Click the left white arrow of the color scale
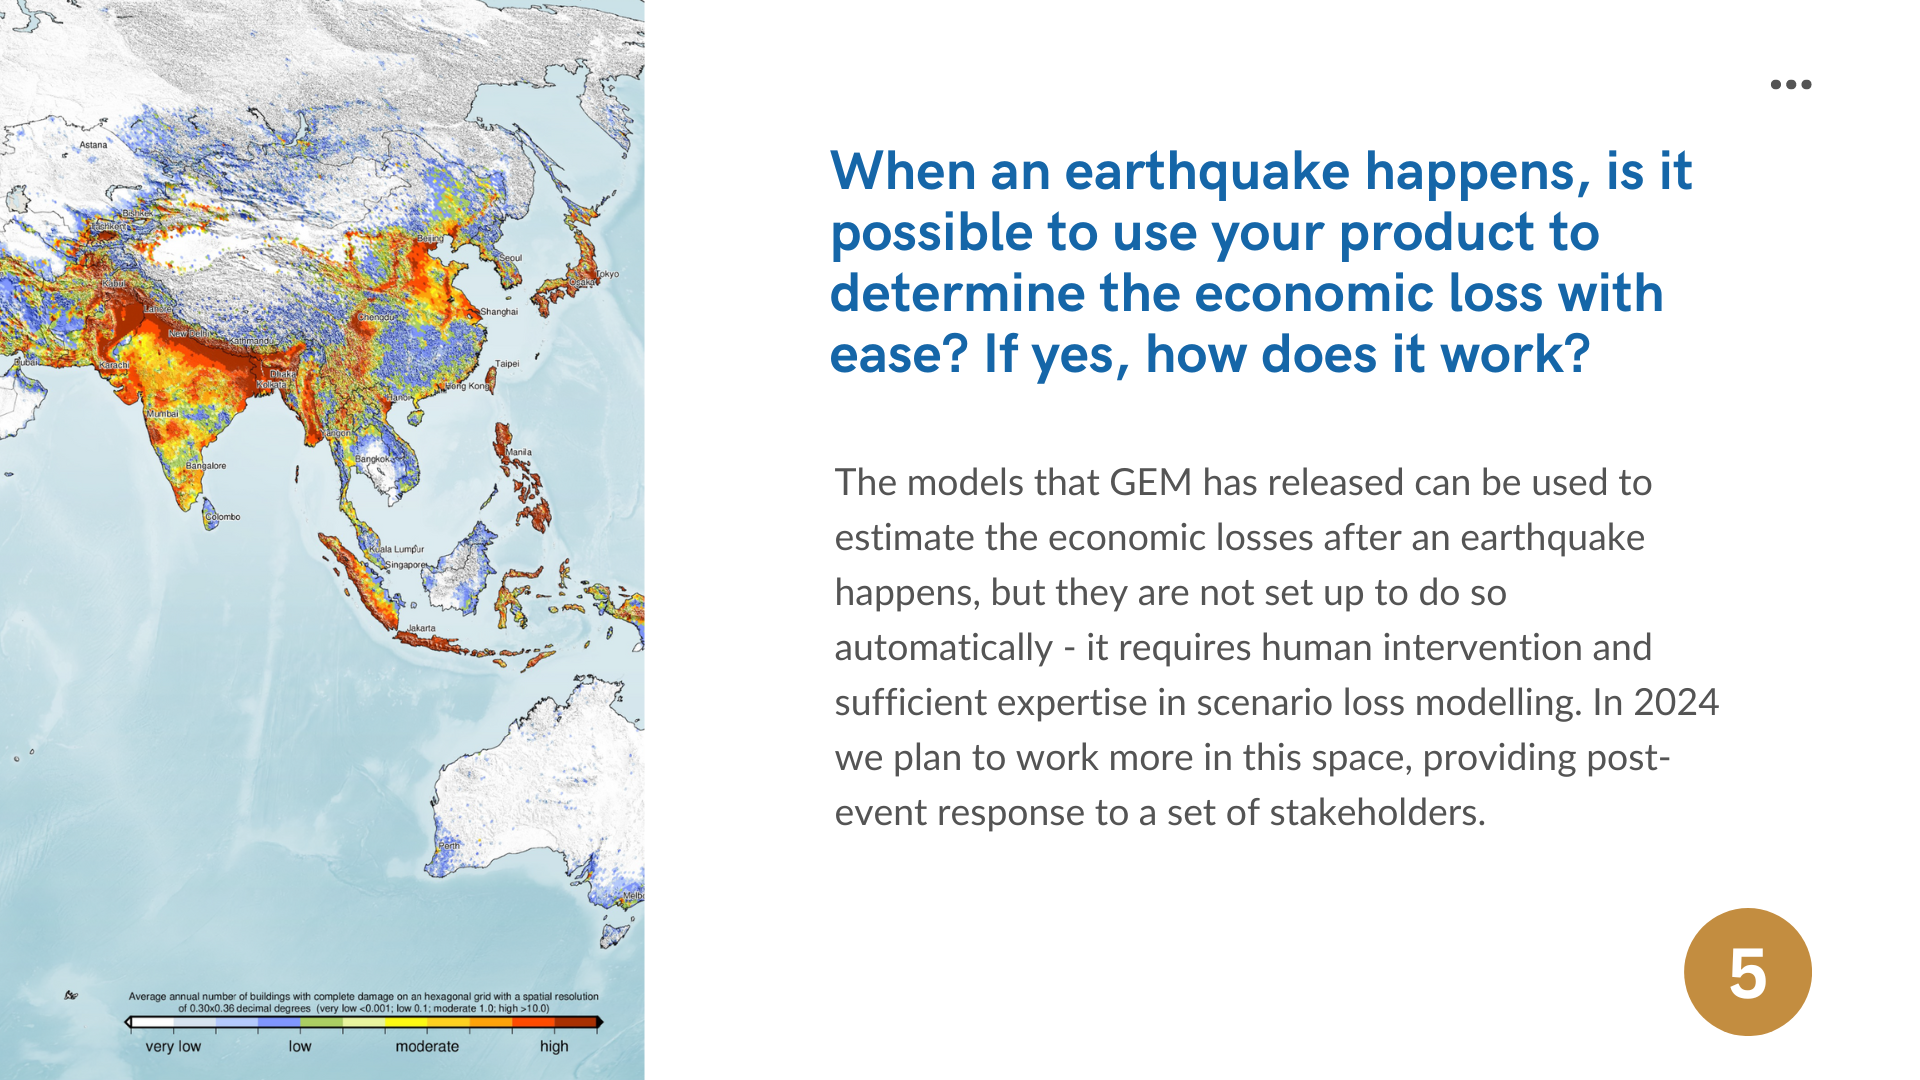The width and height of the screenshot is (1920, 1080). click(128, 1022)
